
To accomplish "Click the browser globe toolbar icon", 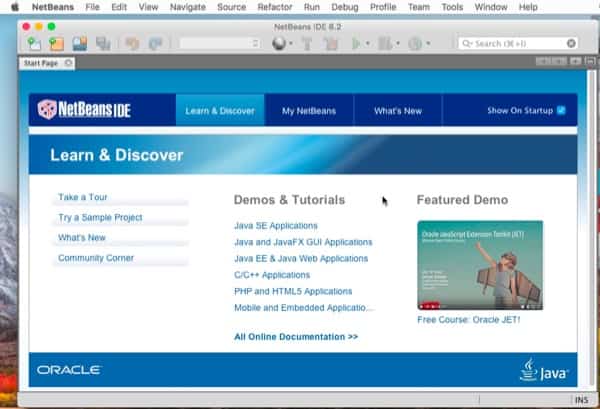I will (279, 43).
